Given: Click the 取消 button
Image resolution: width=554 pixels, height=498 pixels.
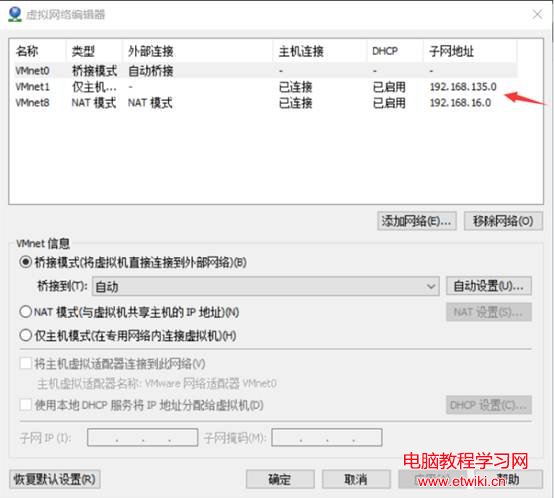Looking at the screenshot, I should pyautogui.click(x=356, y=479).
